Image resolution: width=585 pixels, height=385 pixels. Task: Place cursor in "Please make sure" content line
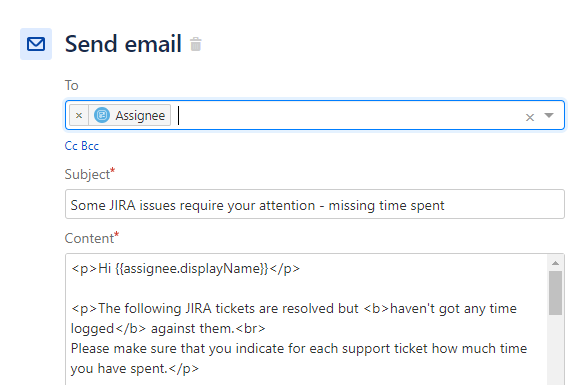coord(299,348)
